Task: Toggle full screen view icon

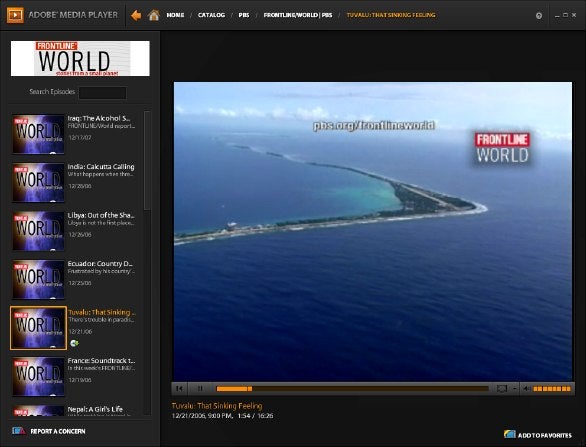Action: (x=502, y=389)
